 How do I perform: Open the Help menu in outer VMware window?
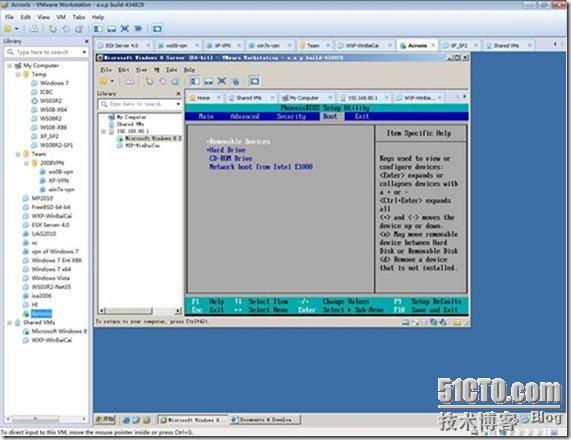98,17
